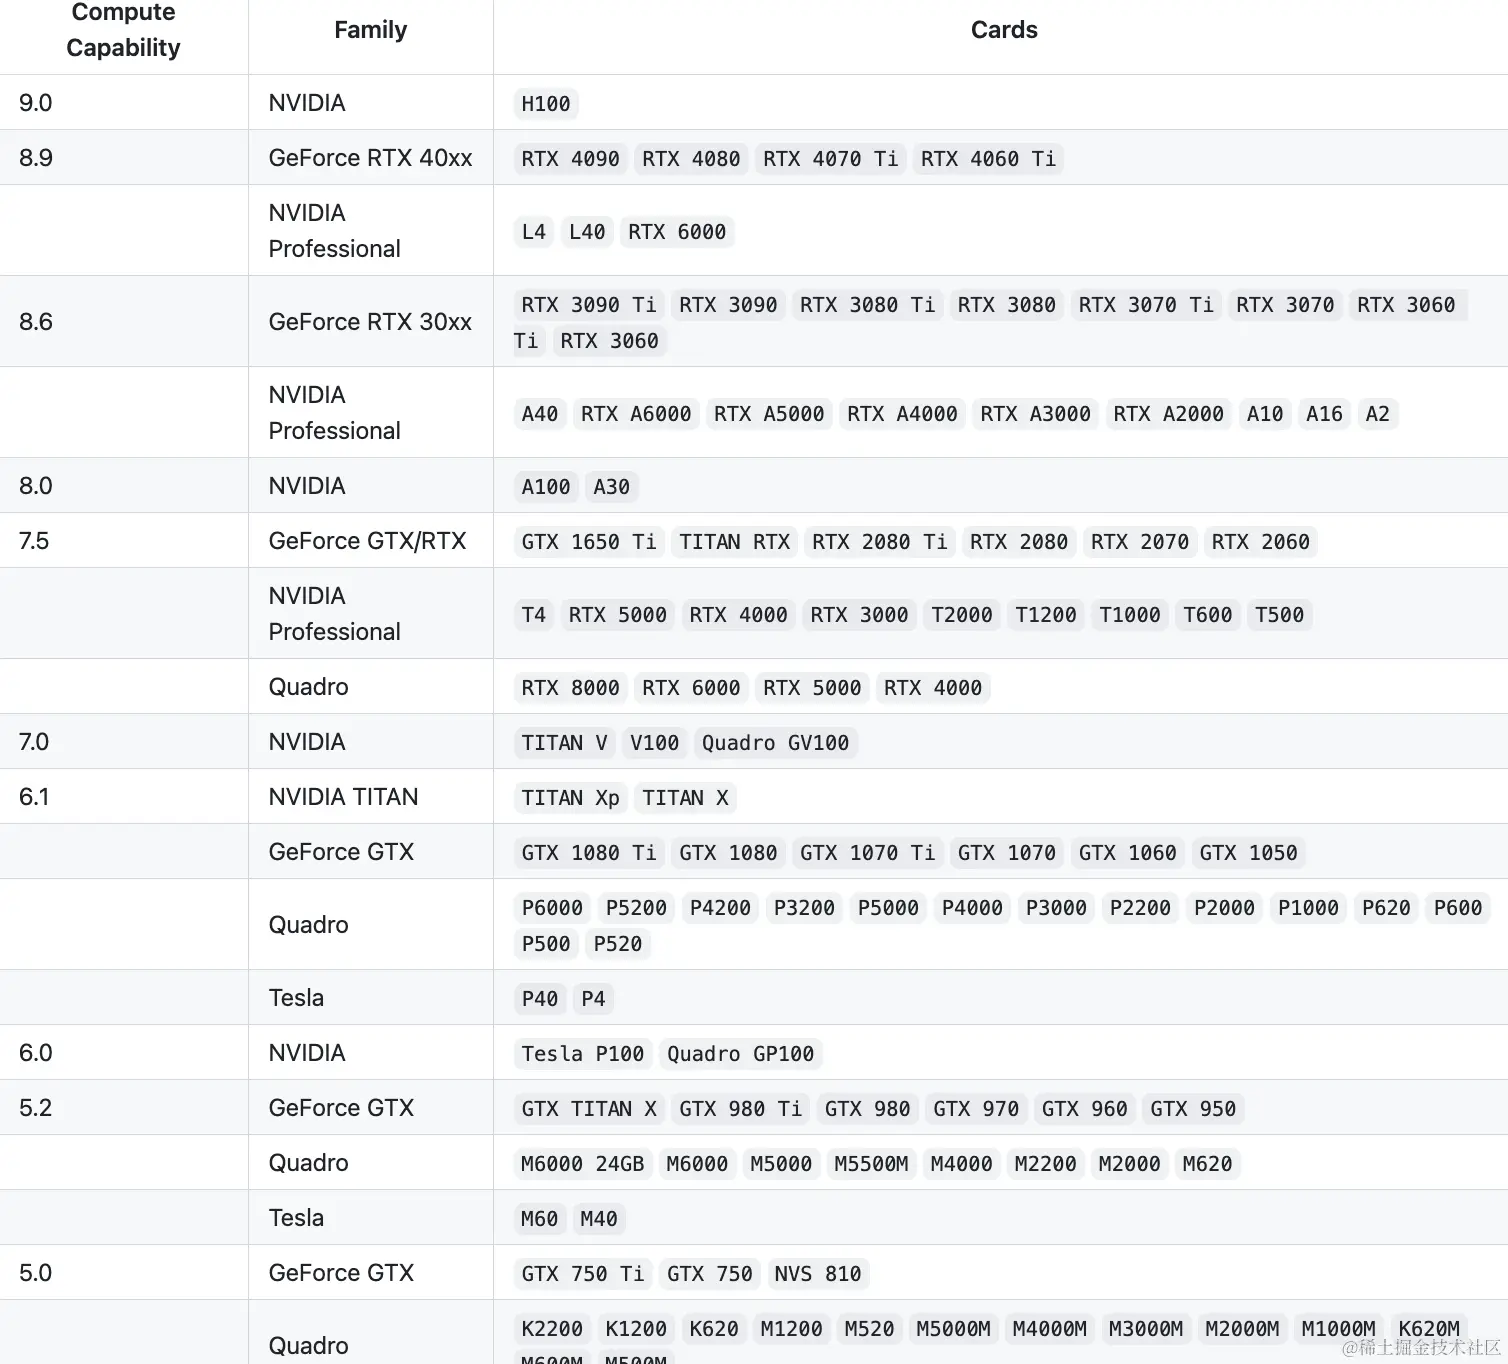1508x1364 pixels.
Task: Select the A30 card tag
Action: (x=611, y=487)
